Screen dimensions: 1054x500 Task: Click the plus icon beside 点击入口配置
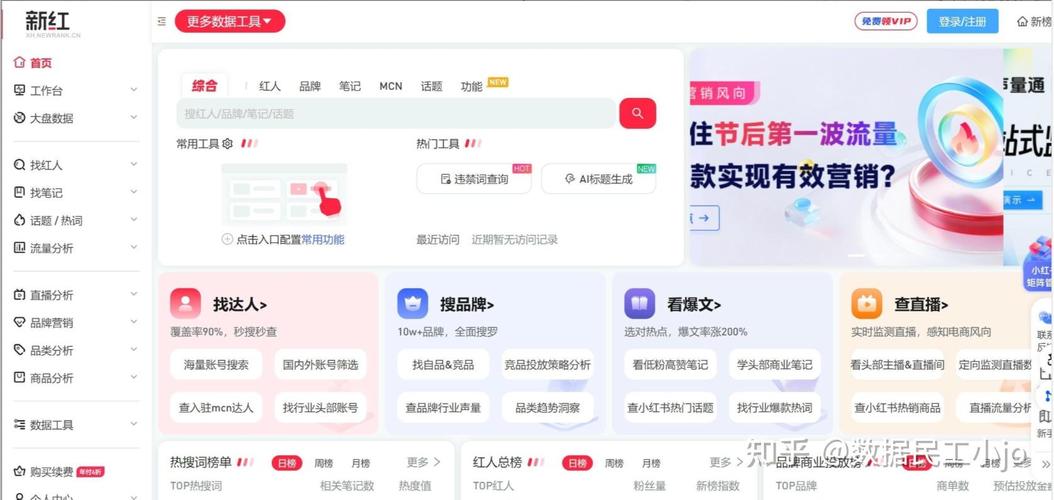[227, 239]
